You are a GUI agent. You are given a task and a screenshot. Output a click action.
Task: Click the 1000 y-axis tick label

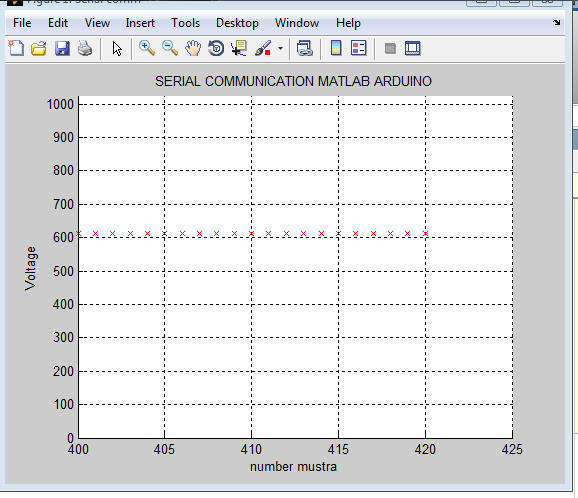pyautogui.click(x=60, y=104)
